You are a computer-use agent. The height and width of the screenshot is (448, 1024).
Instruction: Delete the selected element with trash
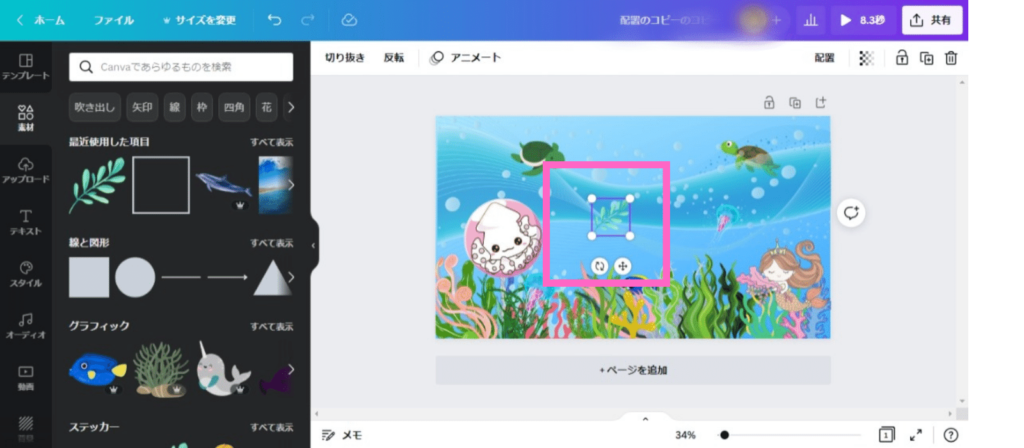pos(951,57)
